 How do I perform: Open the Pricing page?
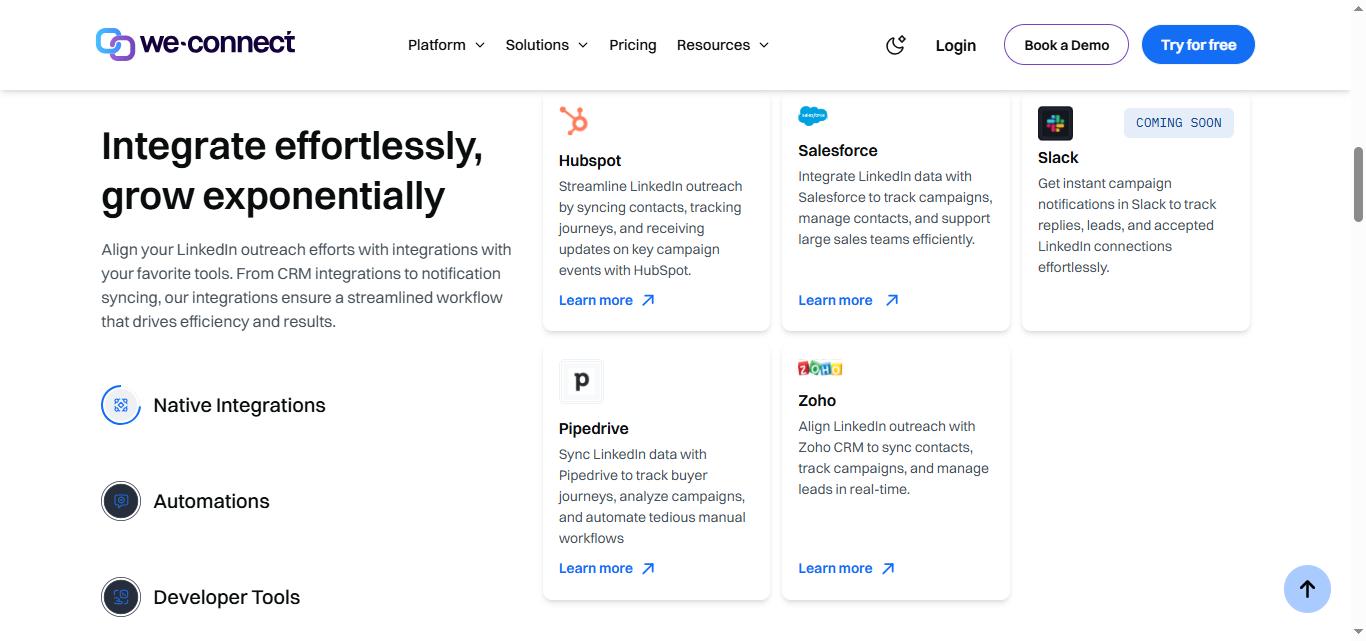pos(632,45)
